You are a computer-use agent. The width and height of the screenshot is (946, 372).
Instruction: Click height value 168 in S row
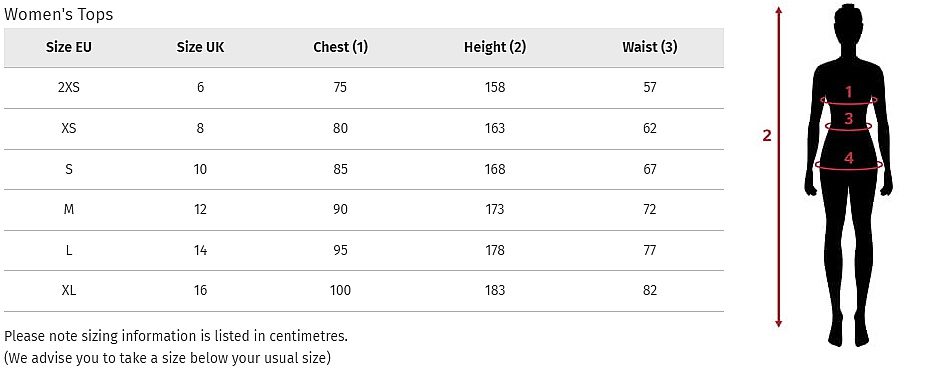click(495, 169)
